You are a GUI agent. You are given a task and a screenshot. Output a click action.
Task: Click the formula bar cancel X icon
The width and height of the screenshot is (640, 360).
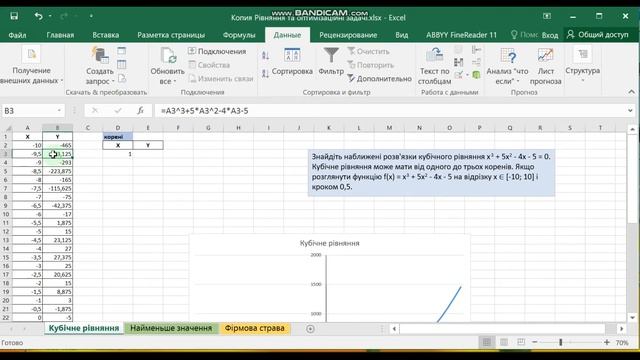pyautogui.click(x=95, y=111)
